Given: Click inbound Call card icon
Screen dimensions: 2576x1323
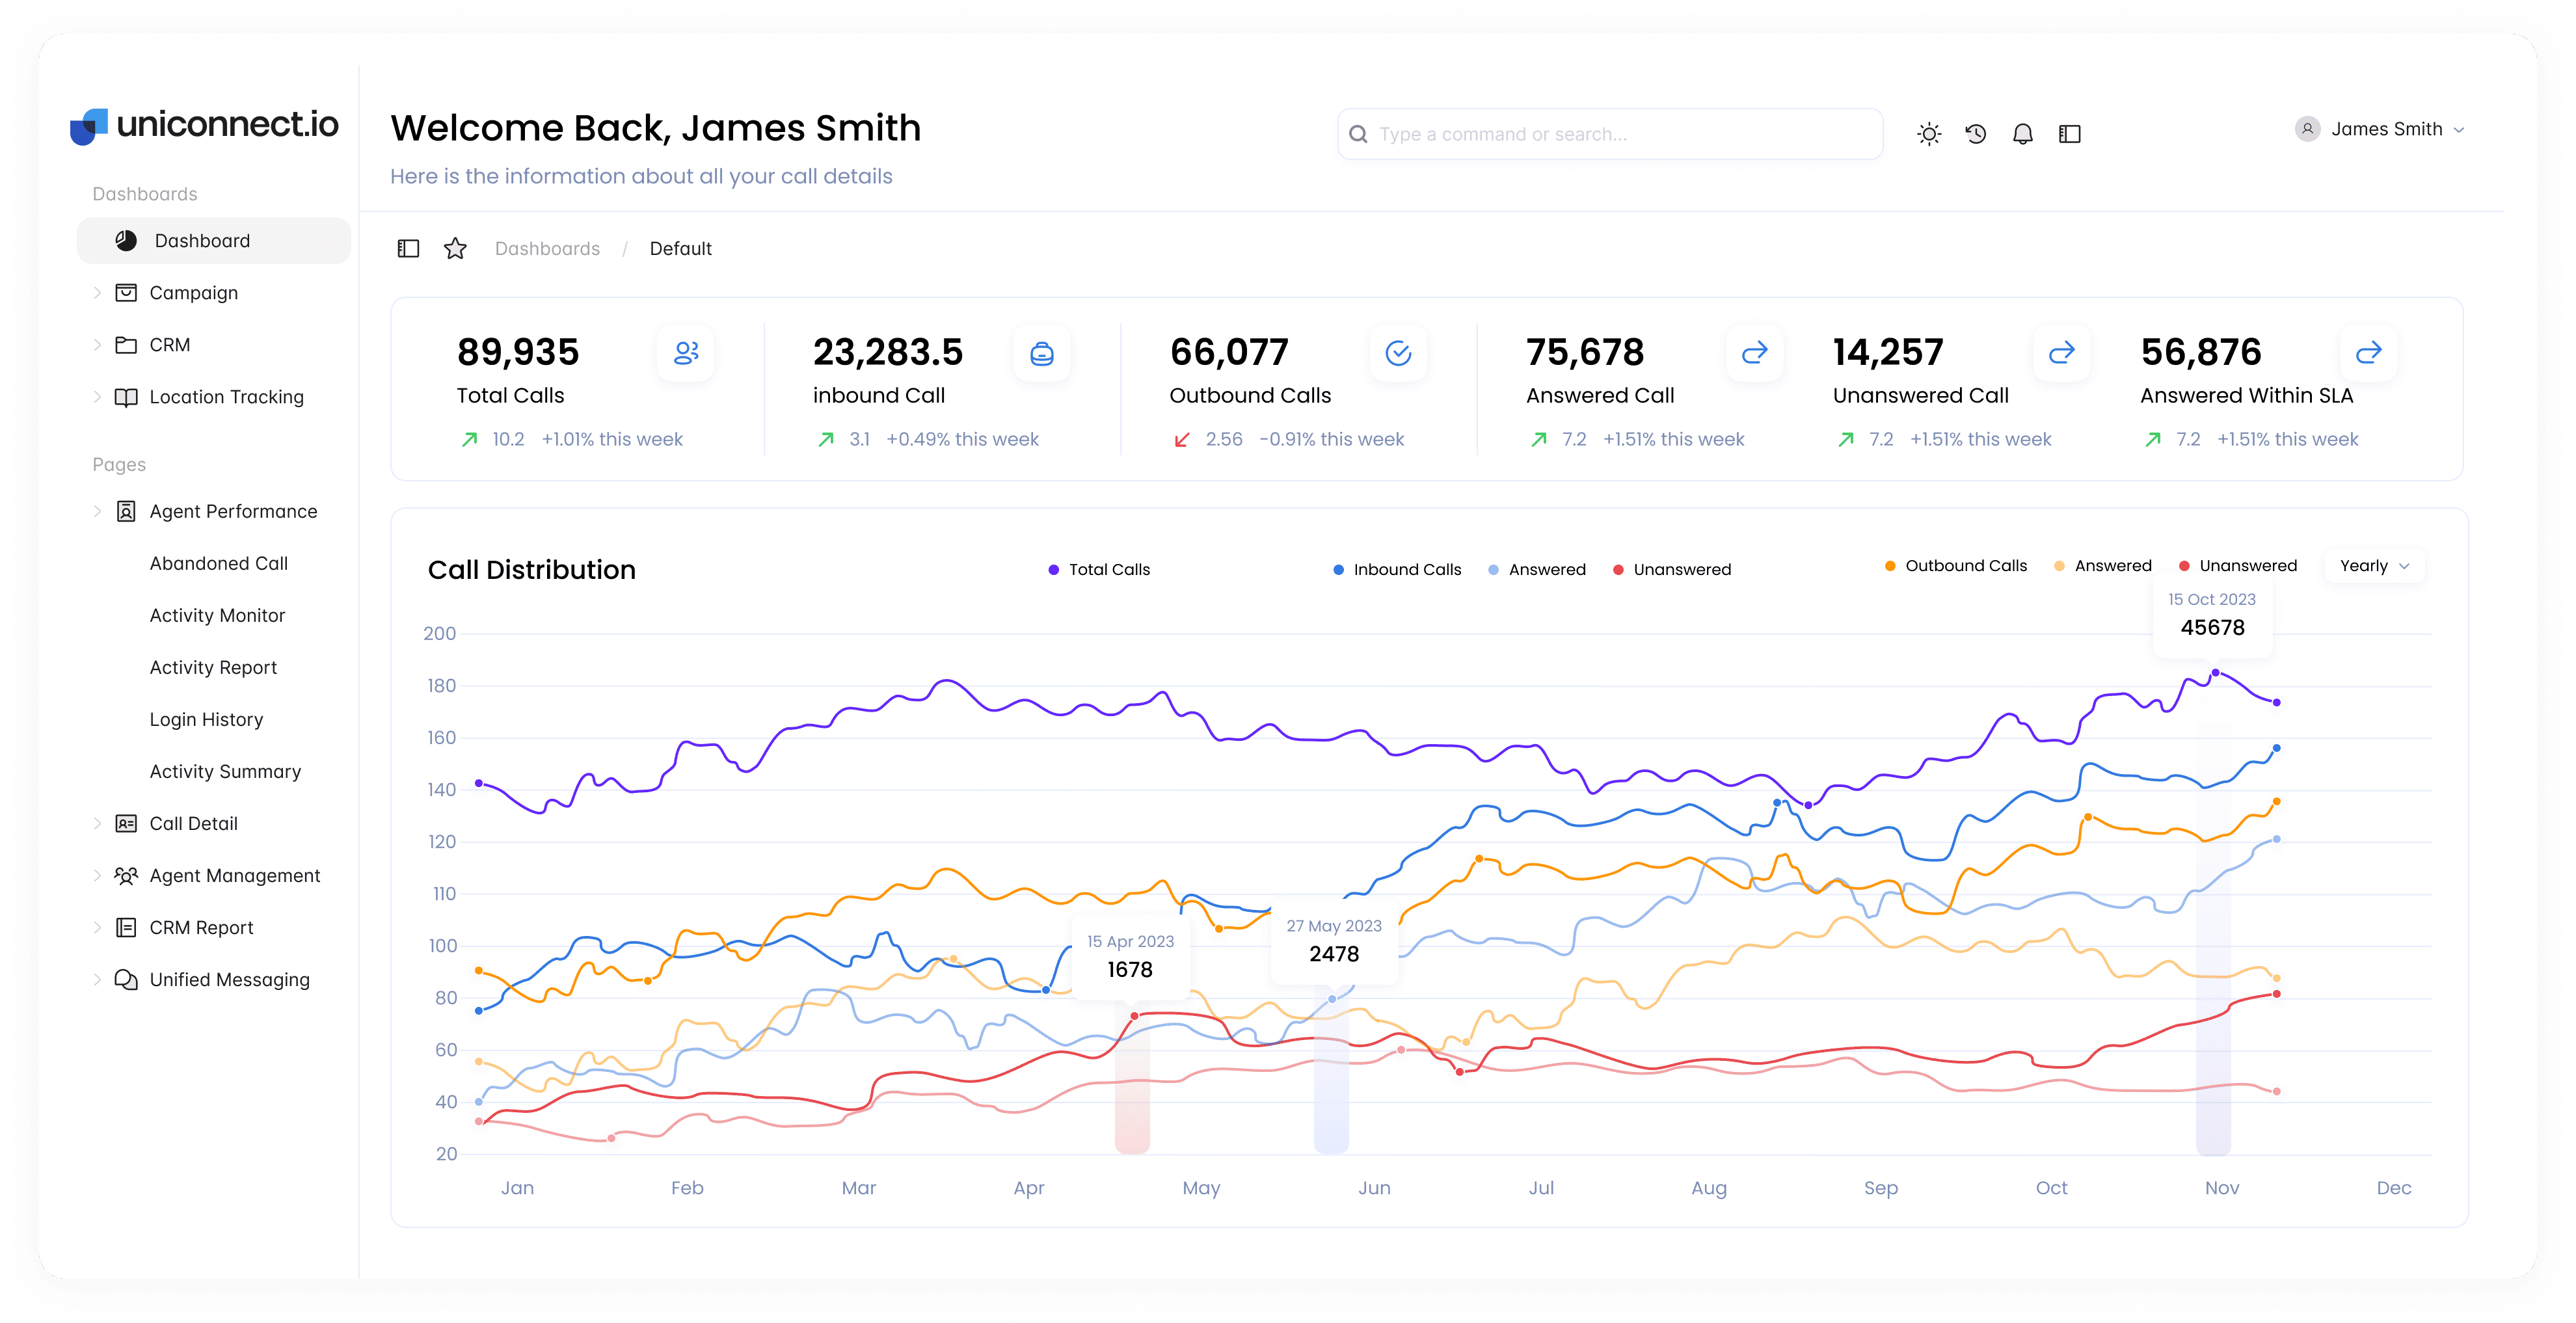Looking at the screenshot, I should 1042,352.
